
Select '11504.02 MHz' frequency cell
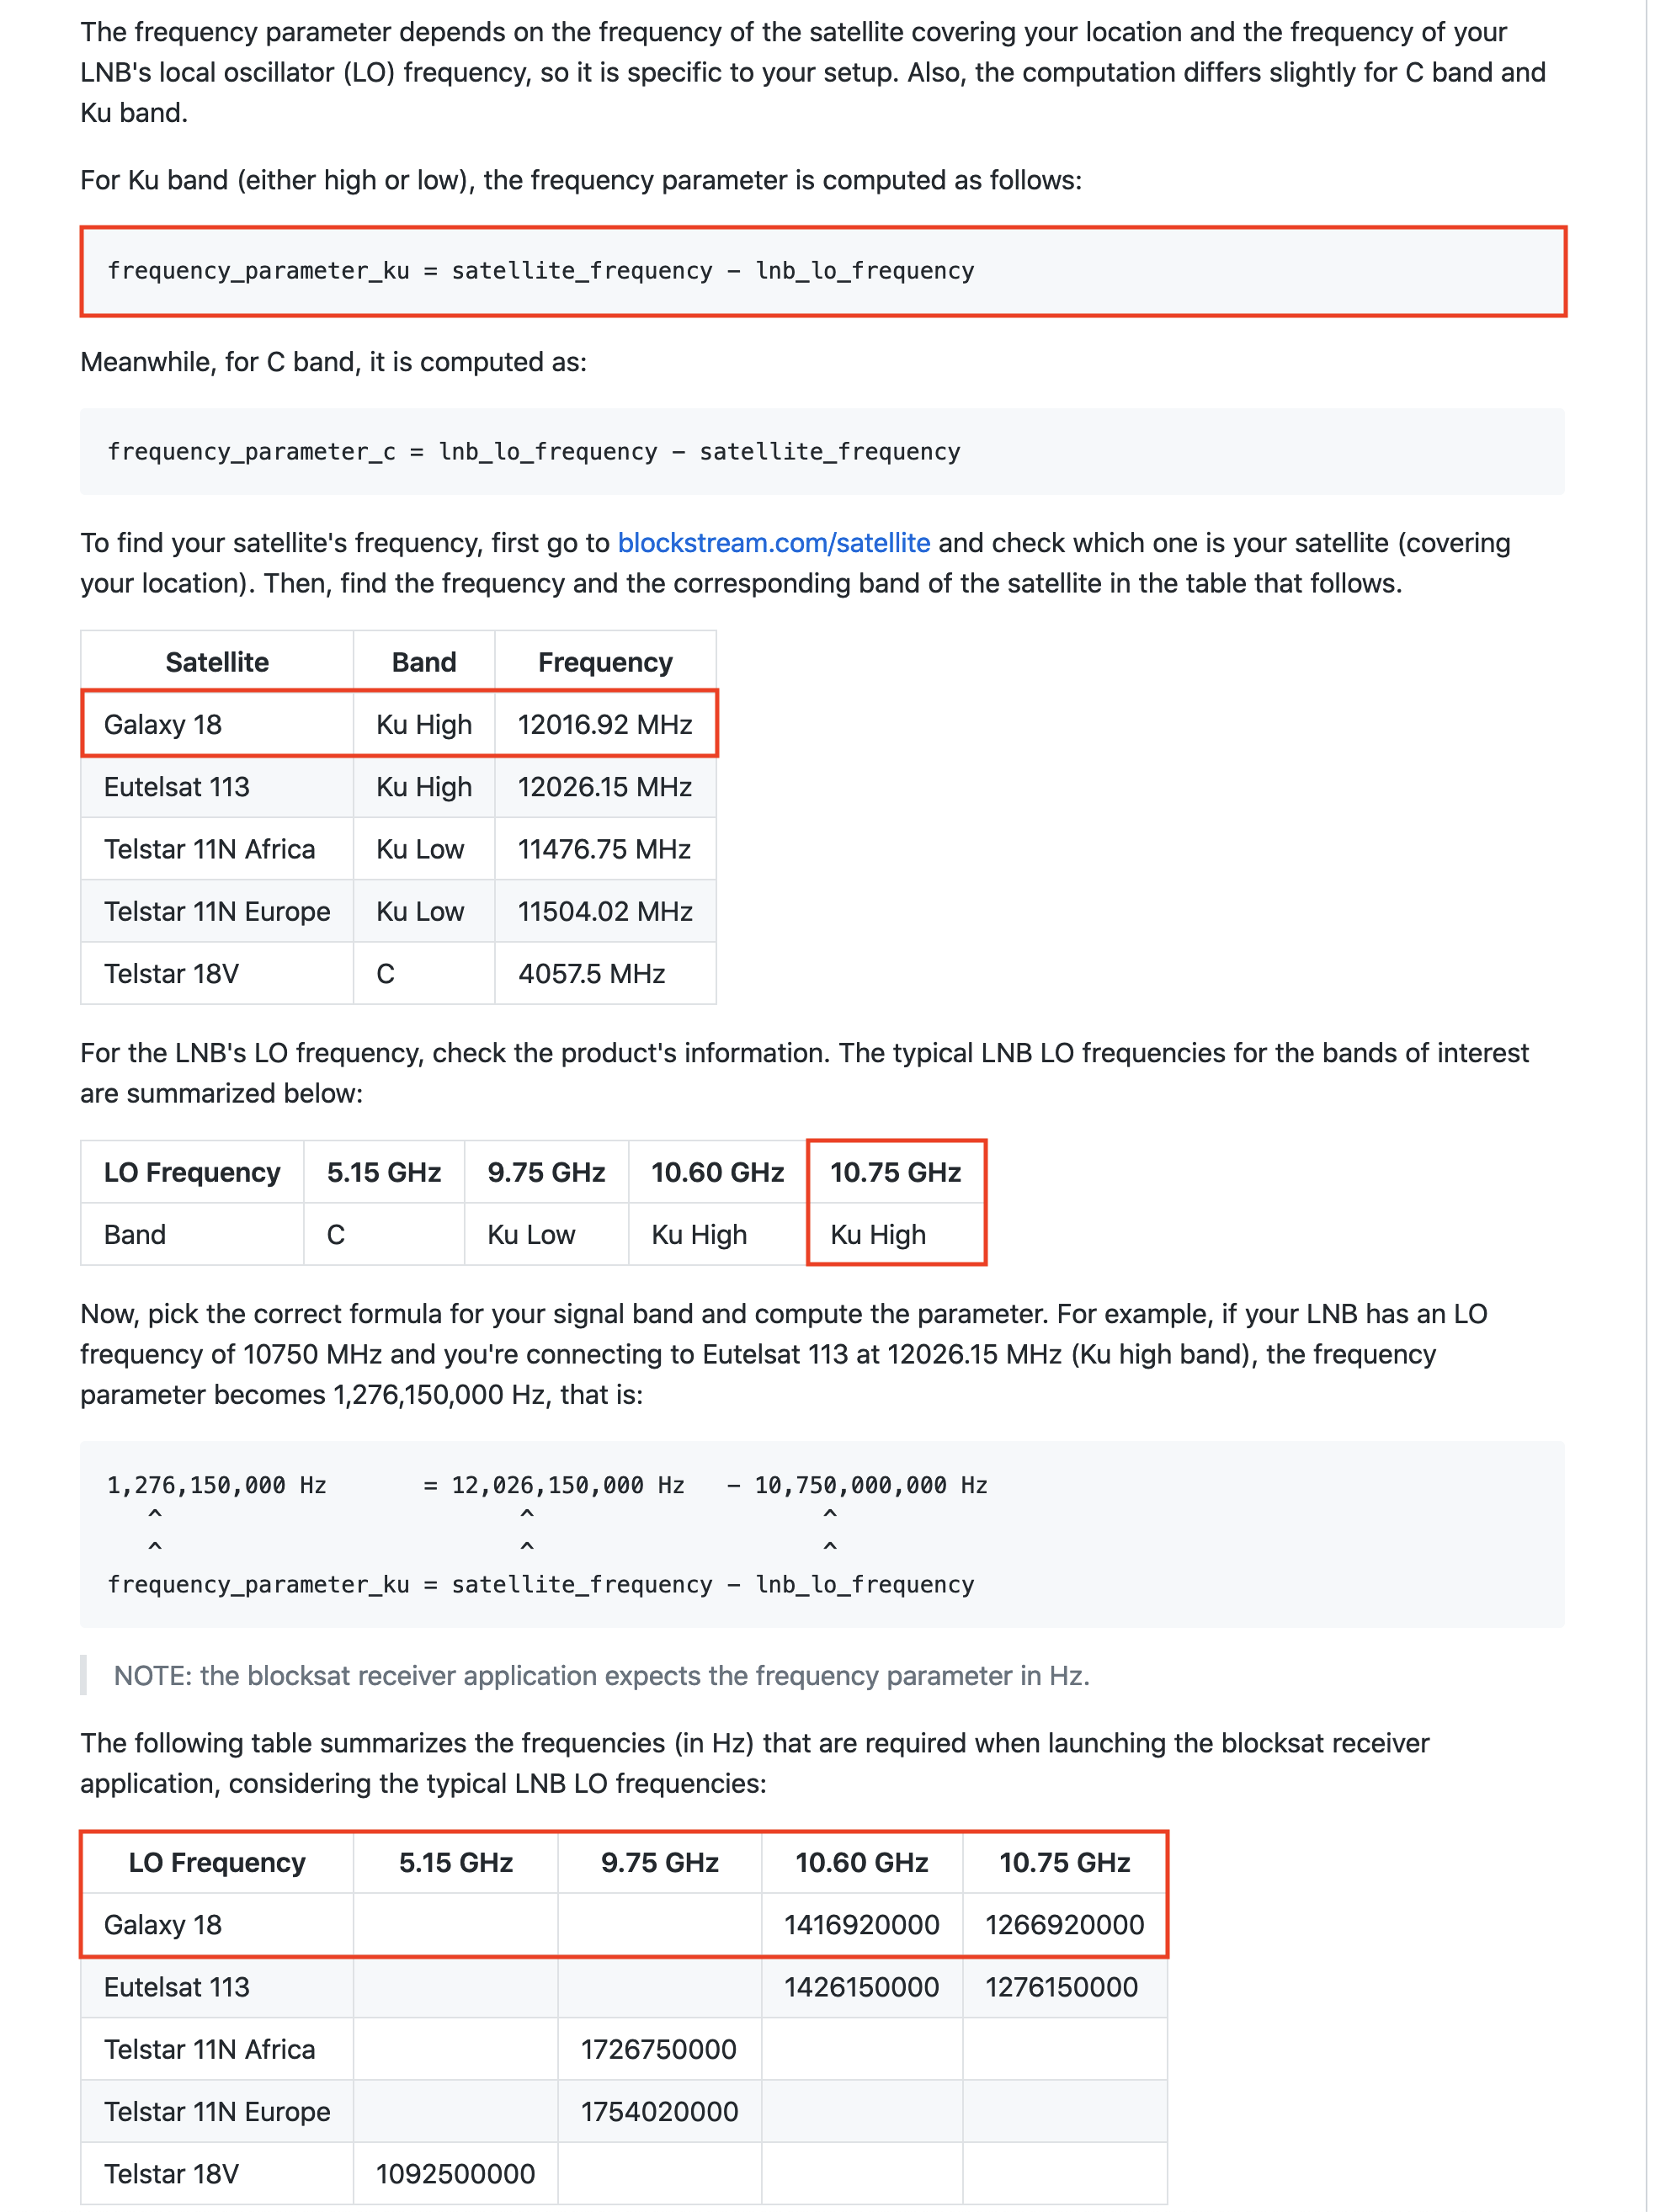(605, 911)
